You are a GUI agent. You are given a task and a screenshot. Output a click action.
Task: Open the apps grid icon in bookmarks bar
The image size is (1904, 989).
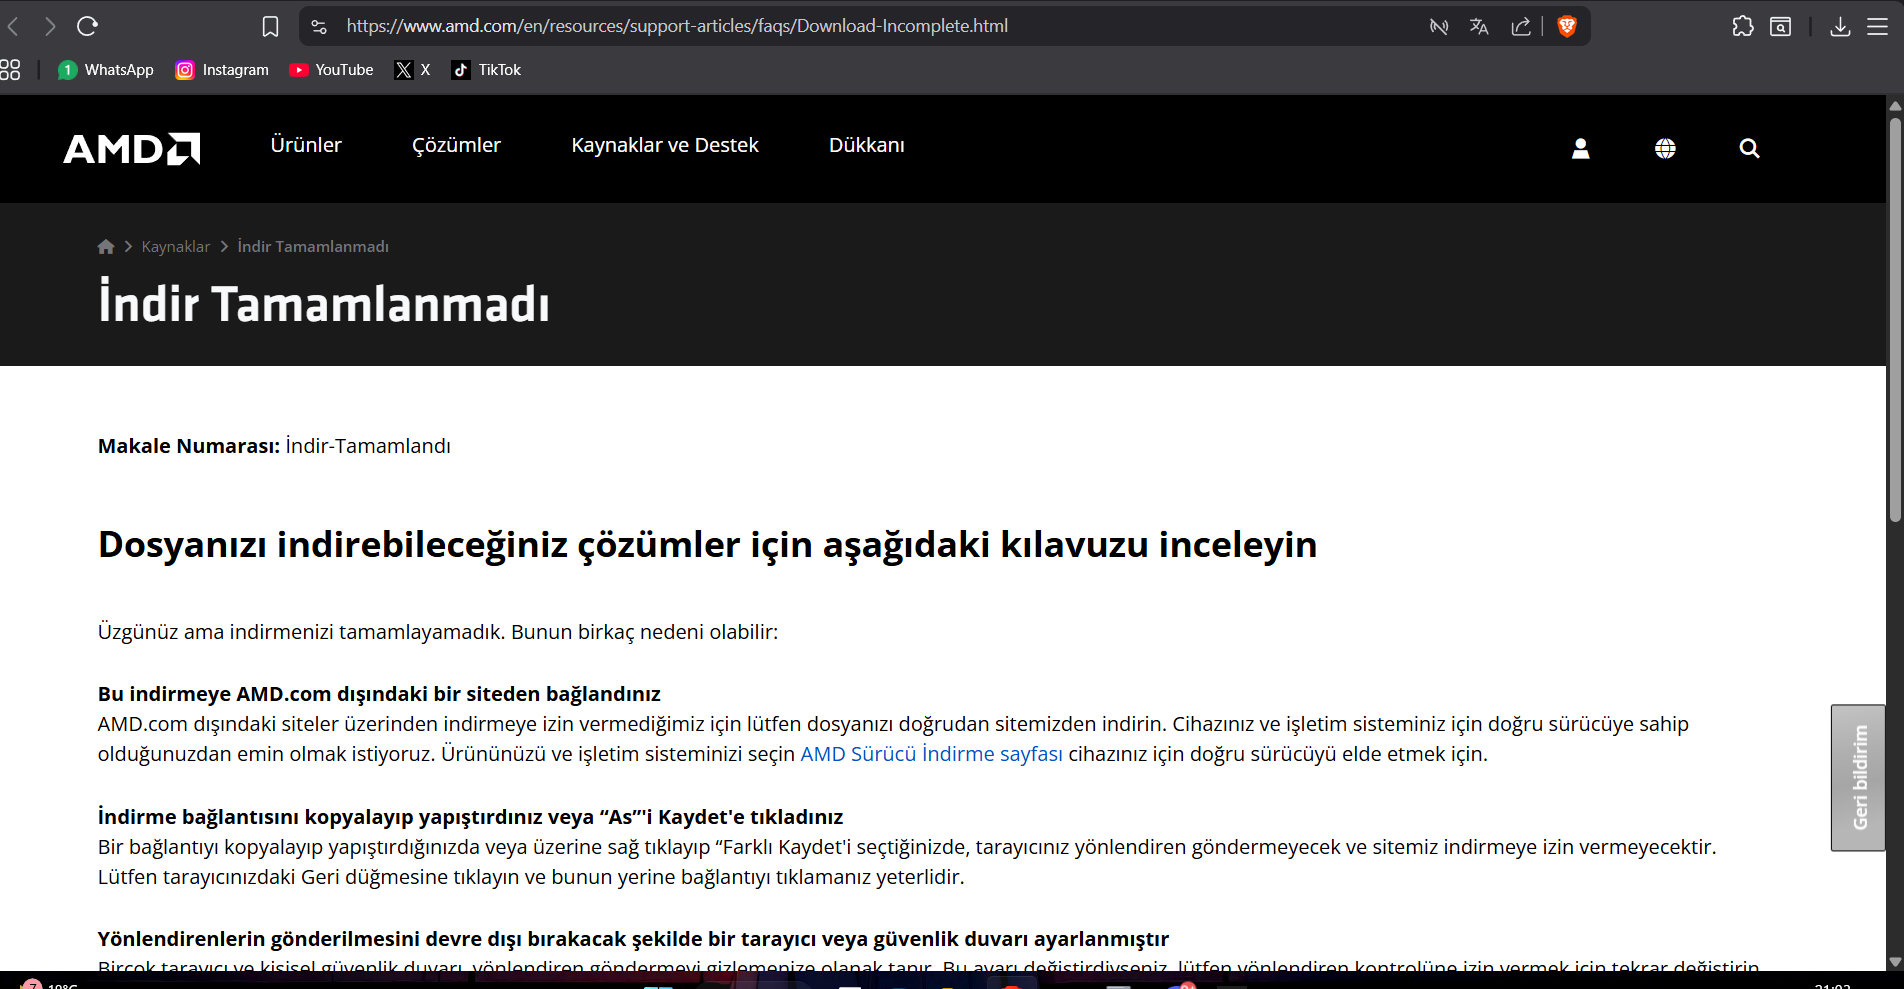click(10, 70)
